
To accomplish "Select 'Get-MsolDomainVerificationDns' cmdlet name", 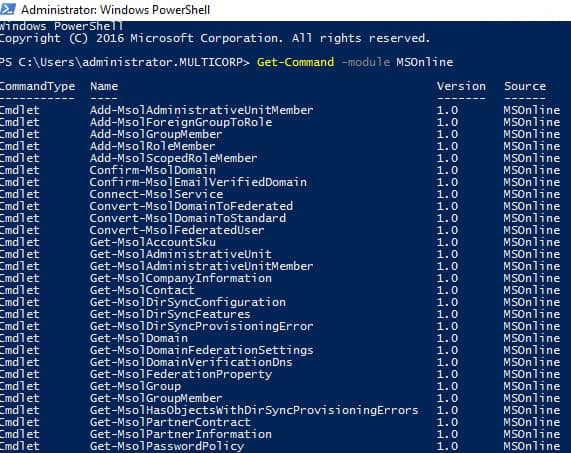I will point(191,363).
